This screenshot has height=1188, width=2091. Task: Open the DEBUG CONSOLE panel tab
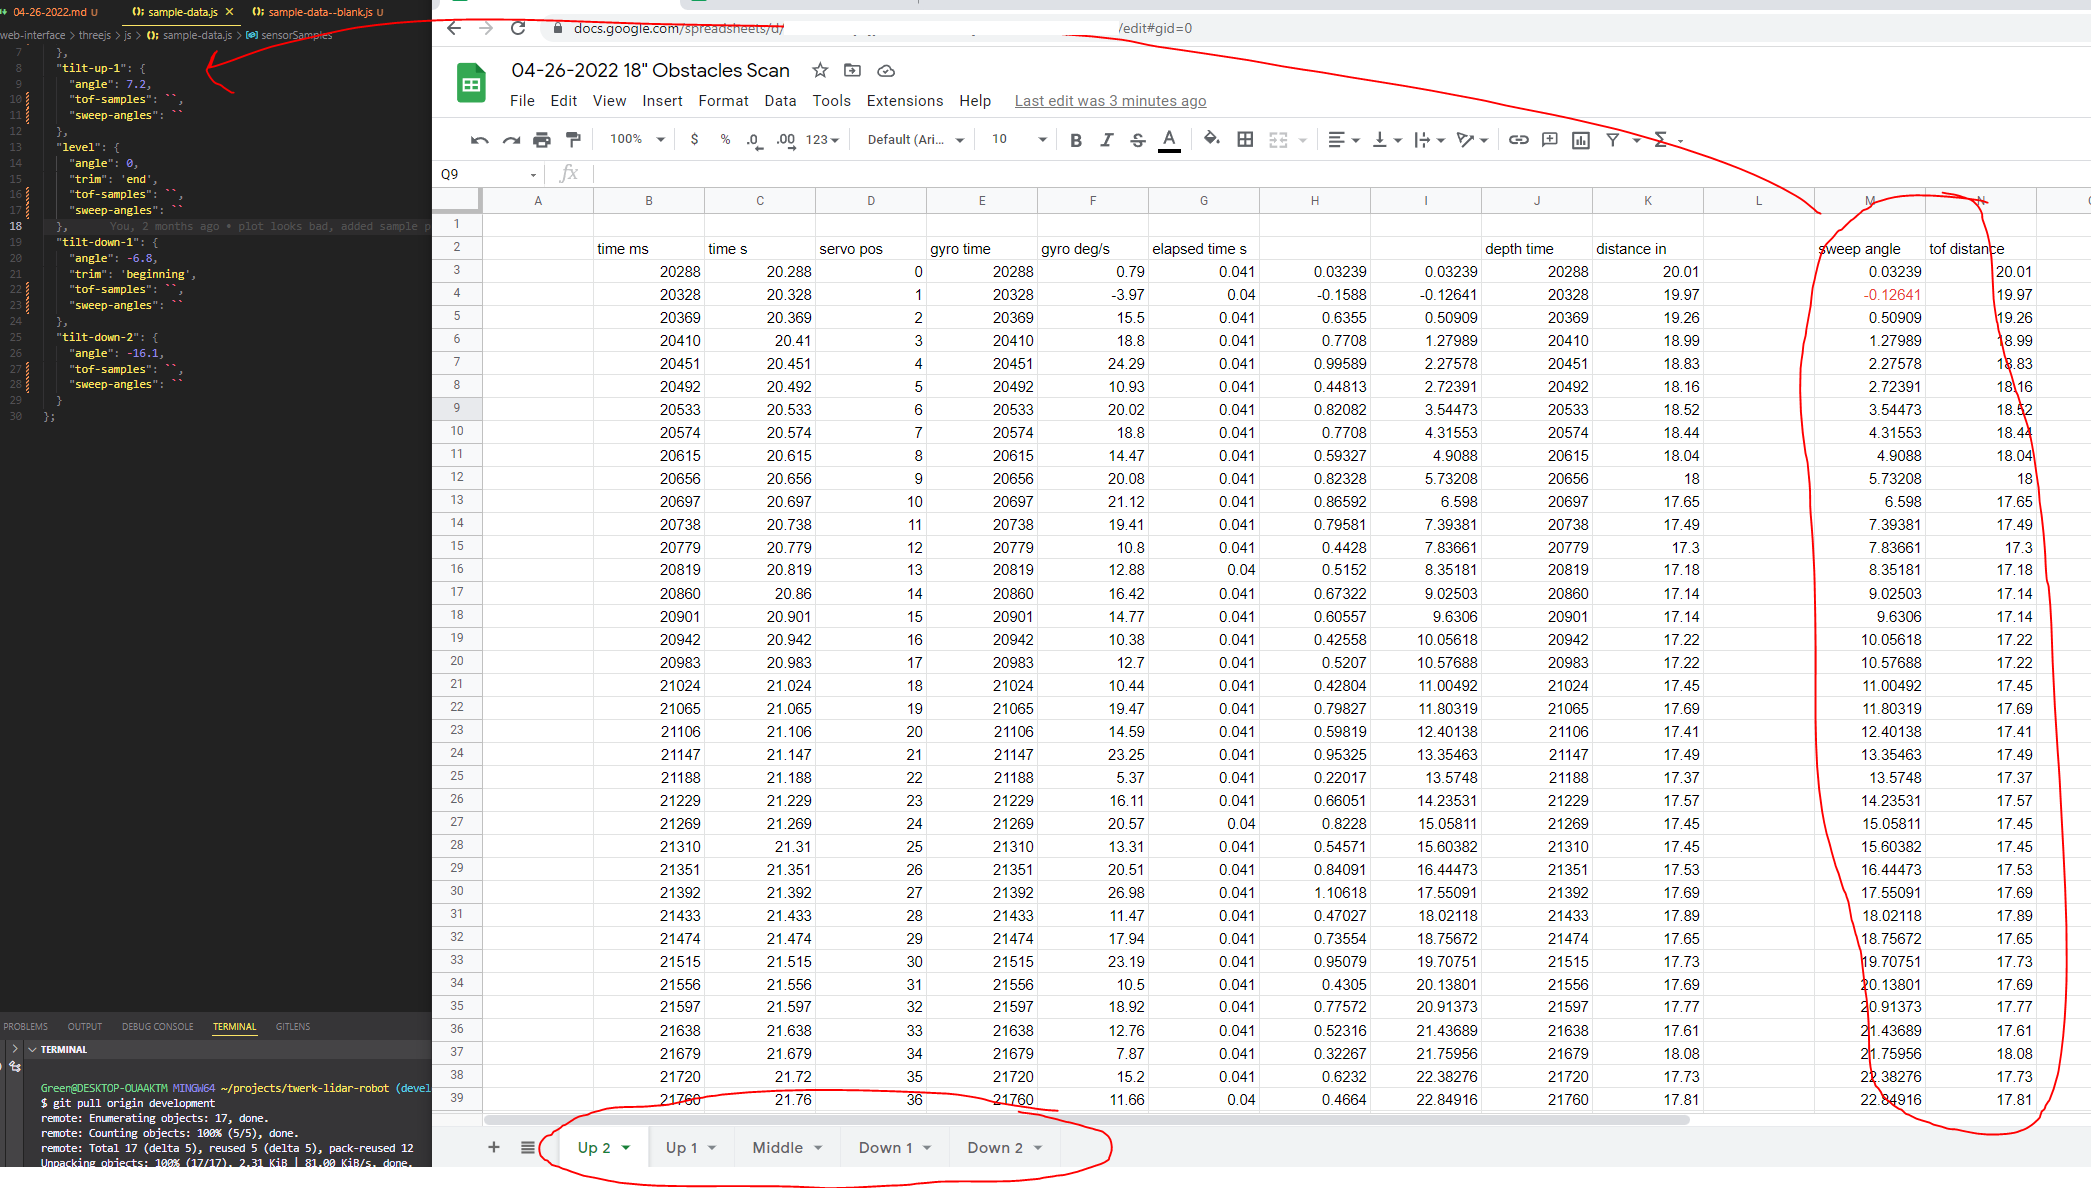158,1027
